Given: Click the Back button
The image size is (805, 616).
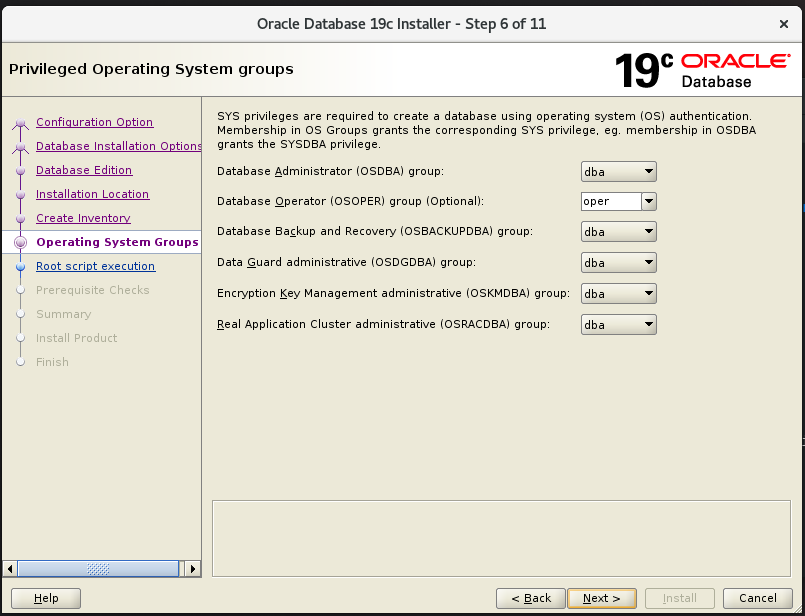Looking at the screenshot, I should (x=531, y=598).
